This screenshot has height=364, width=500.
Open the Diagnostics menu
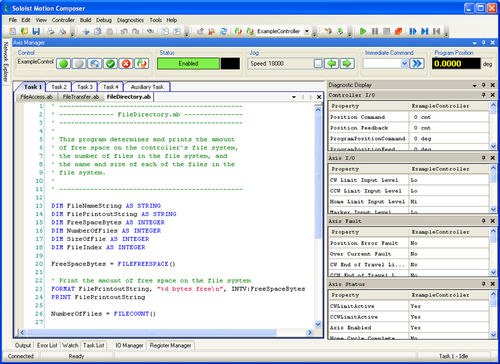pyautogui.click(x=130, y=20)
